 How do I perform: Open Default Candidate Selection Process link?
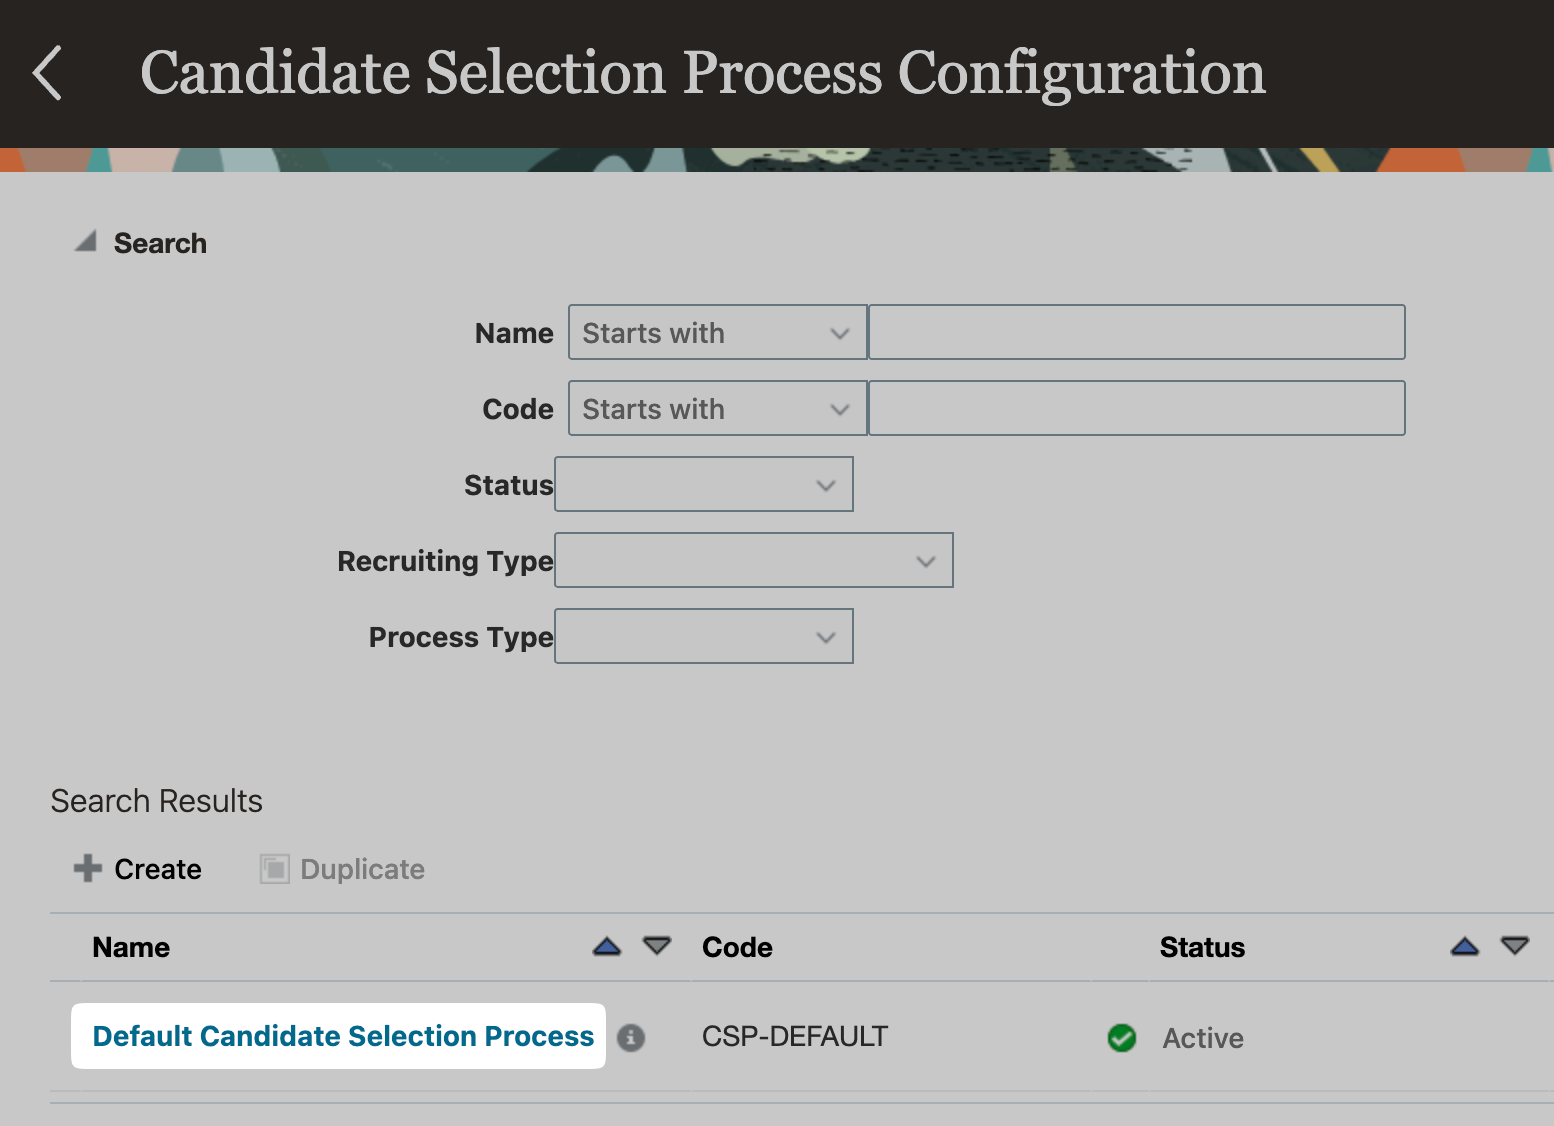[x=343, y=1036]
